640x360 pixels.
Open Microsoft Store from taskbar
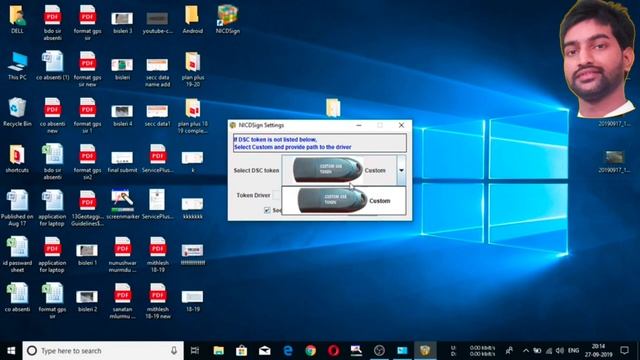[x=241, y=351]
